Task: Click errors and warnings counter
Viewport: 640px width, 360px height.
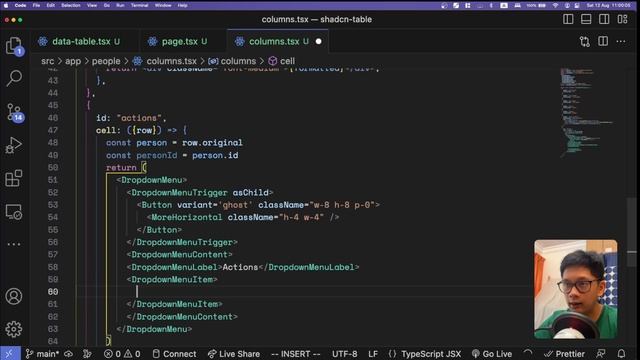Action: (122, 353)
